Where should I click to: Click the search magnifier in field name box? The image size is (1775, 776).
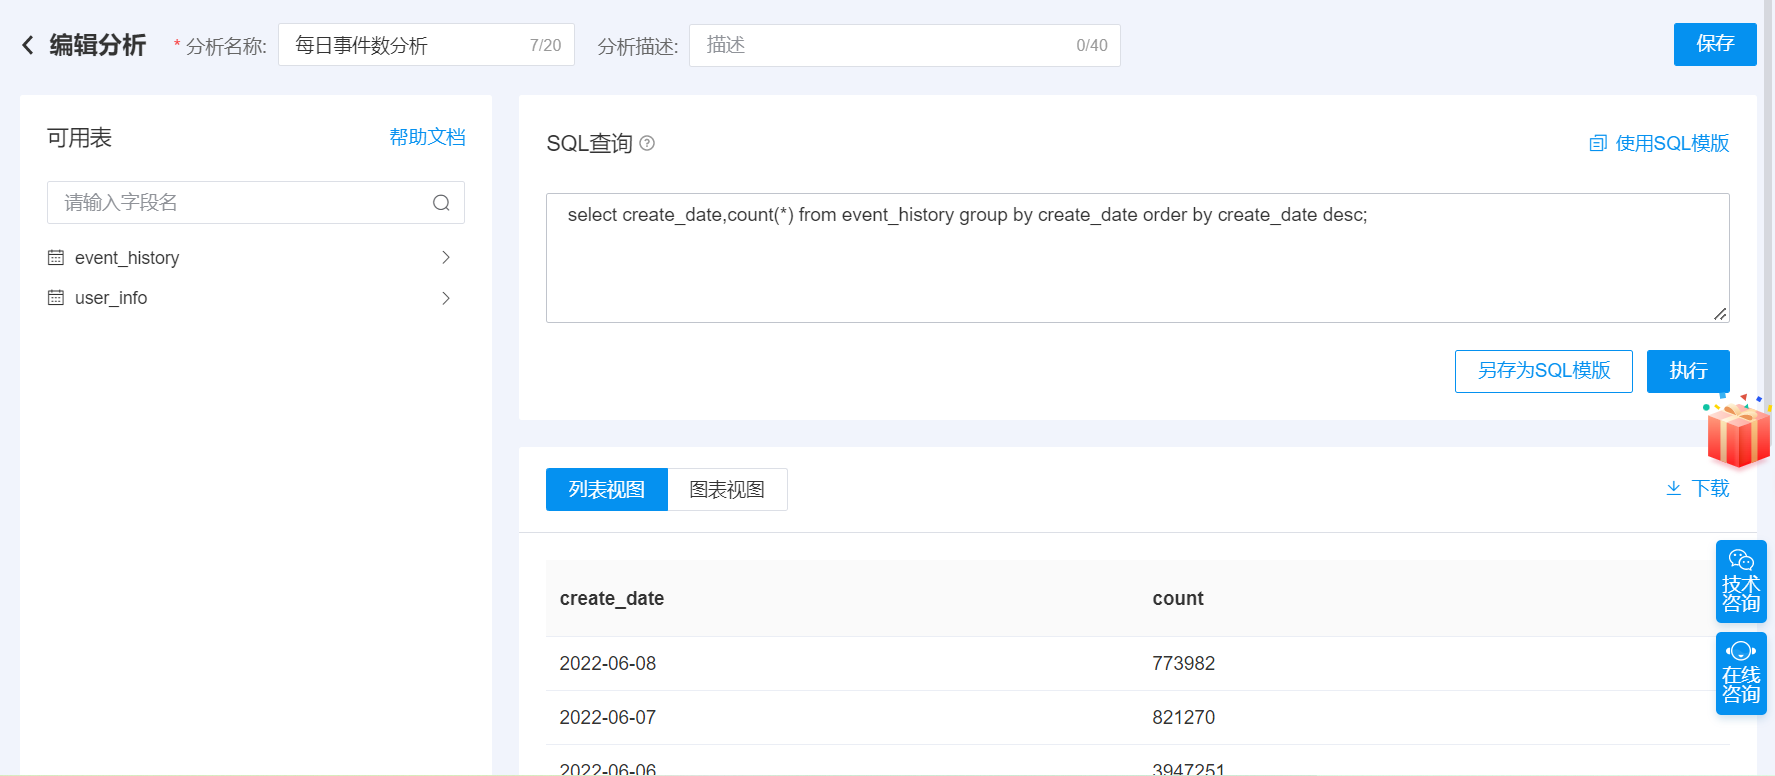(441, 203)
